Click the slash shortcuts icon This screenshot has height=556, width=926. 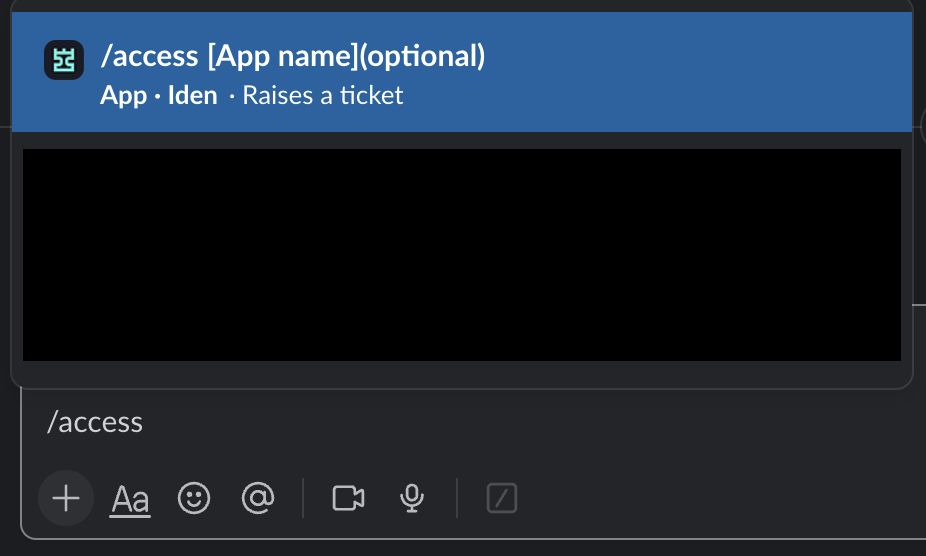(502, 498)
